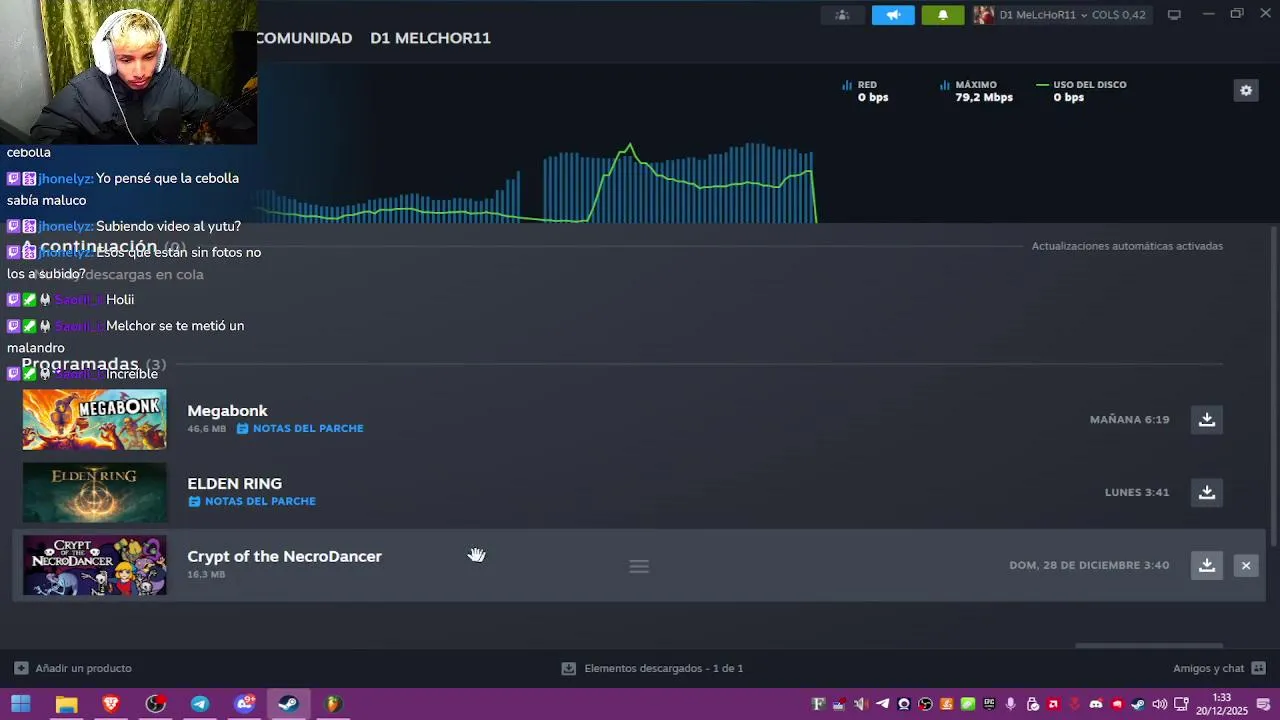Open FL Studio from the taskbar
This screenshot has height=720, width=1280.
(333, 704)
